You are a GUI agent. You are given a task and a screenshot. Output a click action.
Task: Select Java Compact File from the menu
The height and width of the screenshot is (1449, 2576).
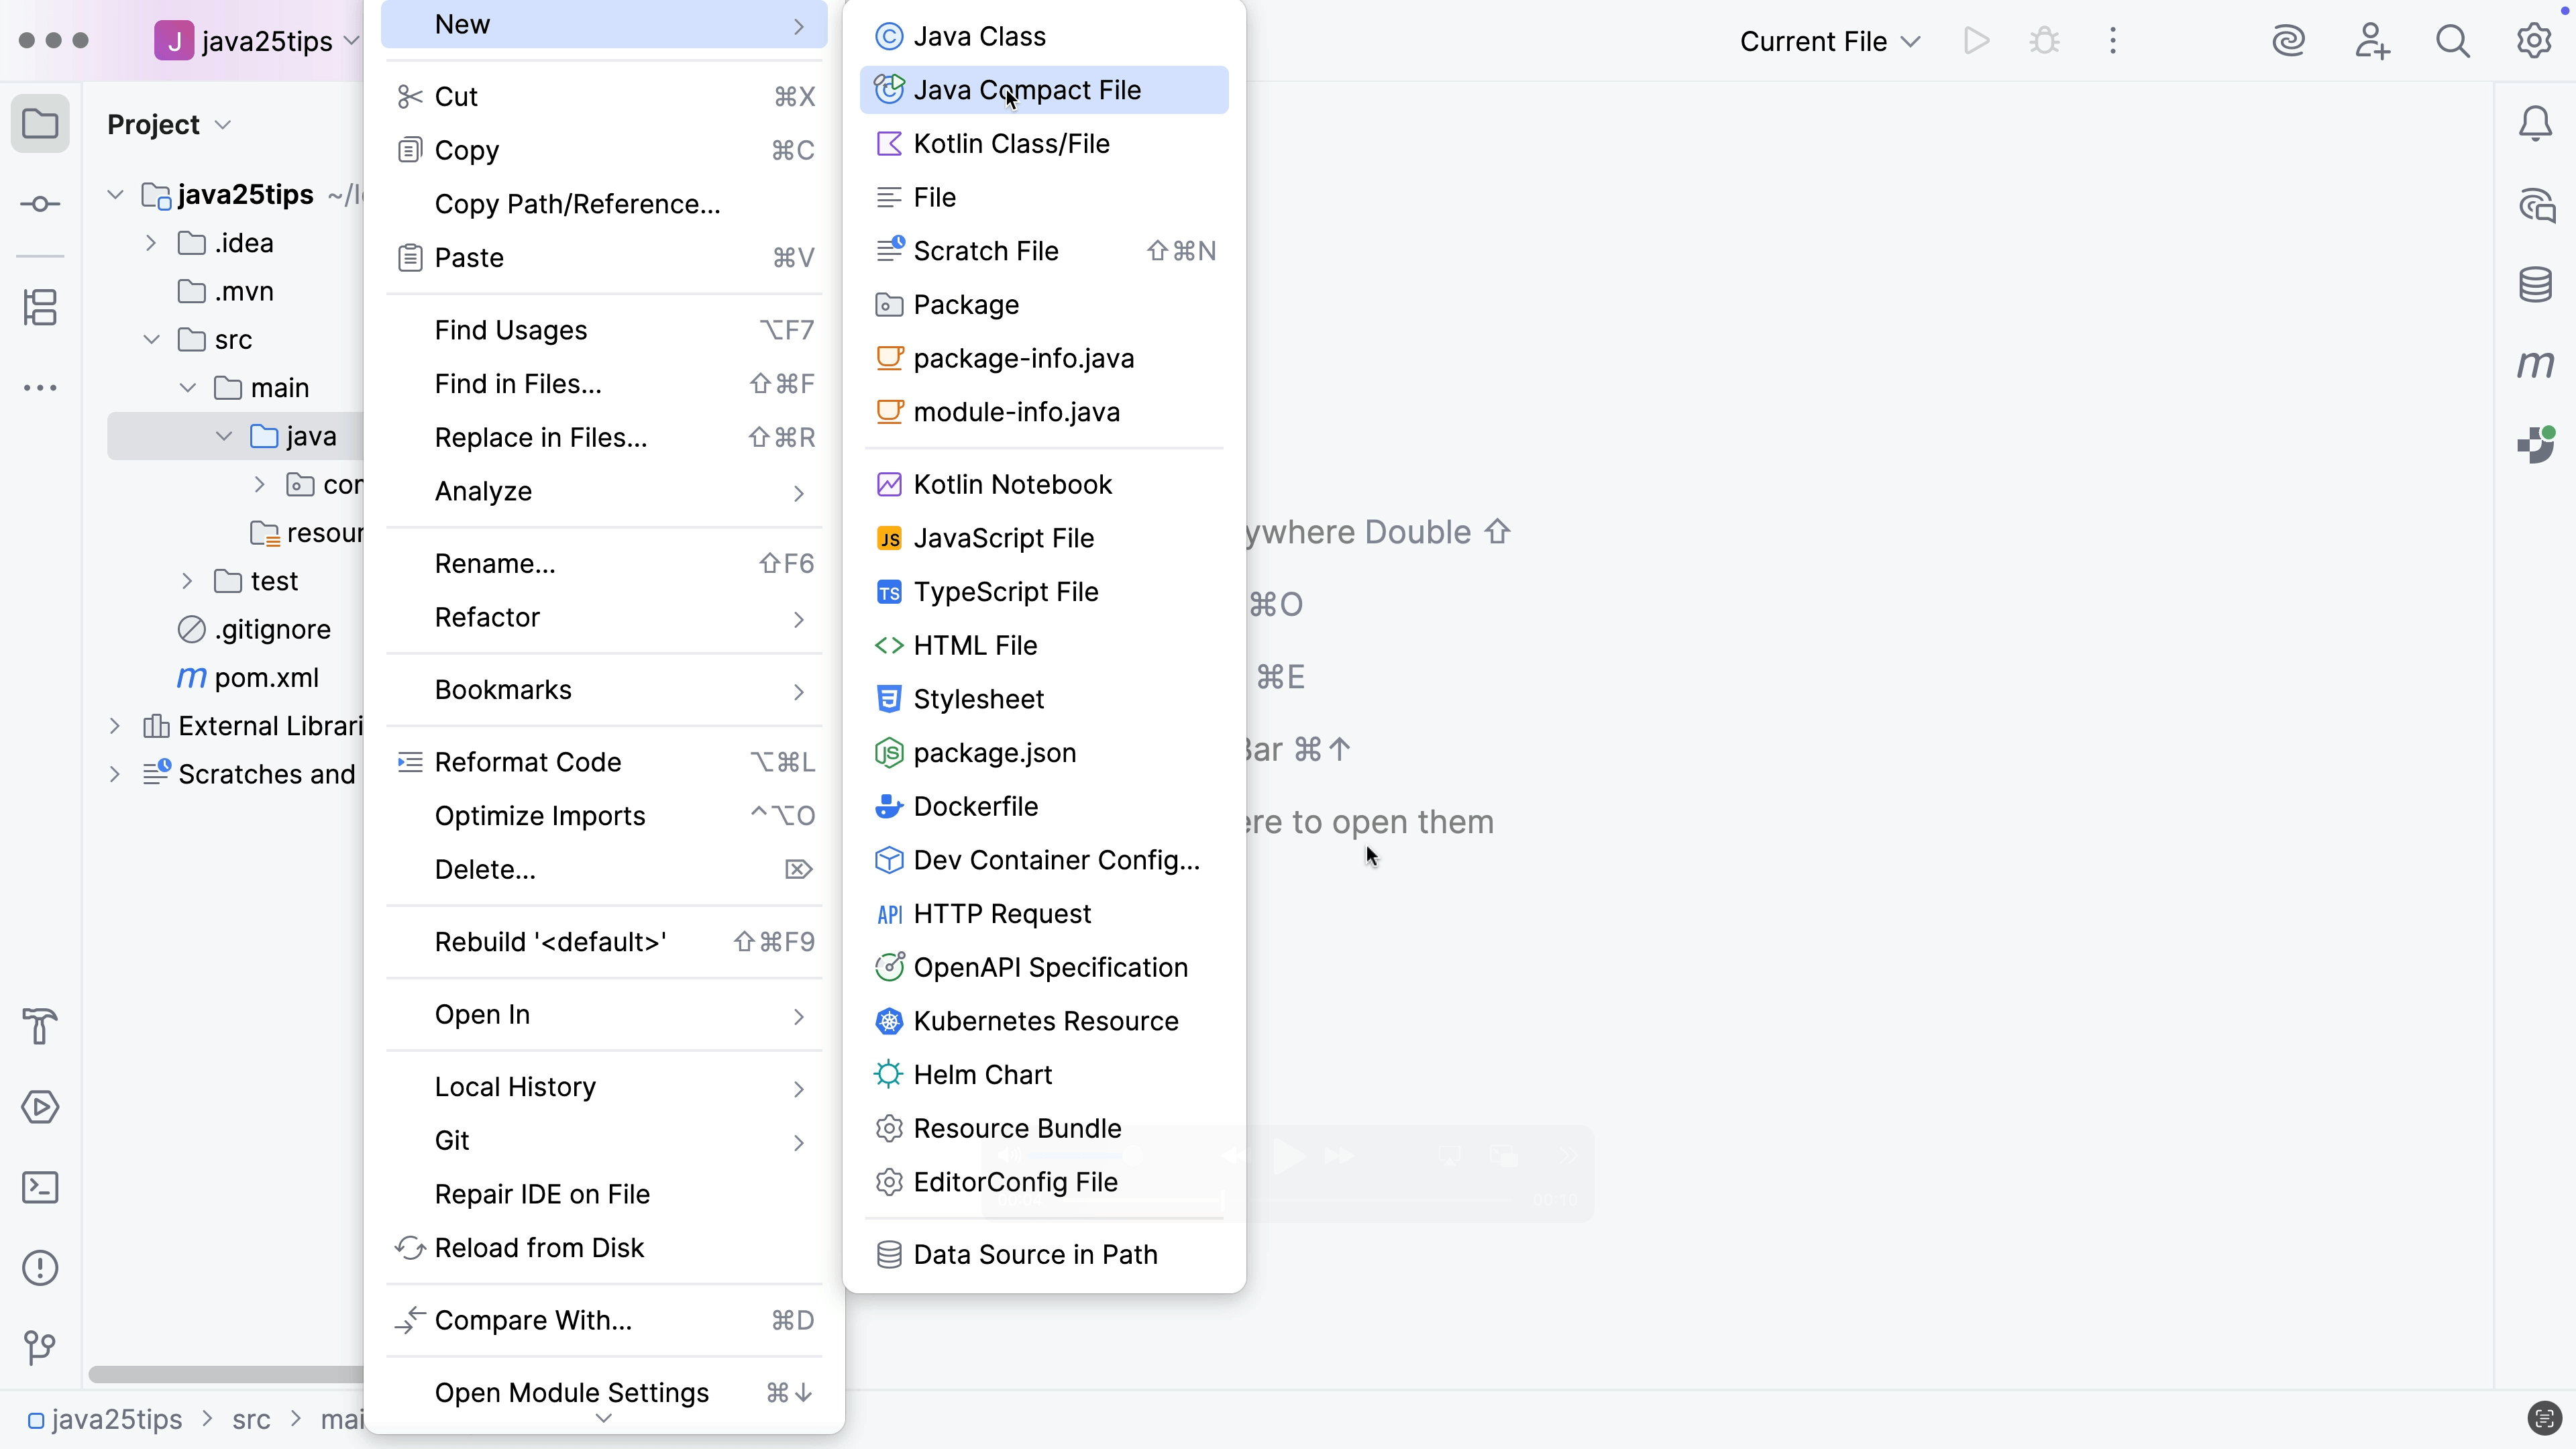[x=1027, y=89]
